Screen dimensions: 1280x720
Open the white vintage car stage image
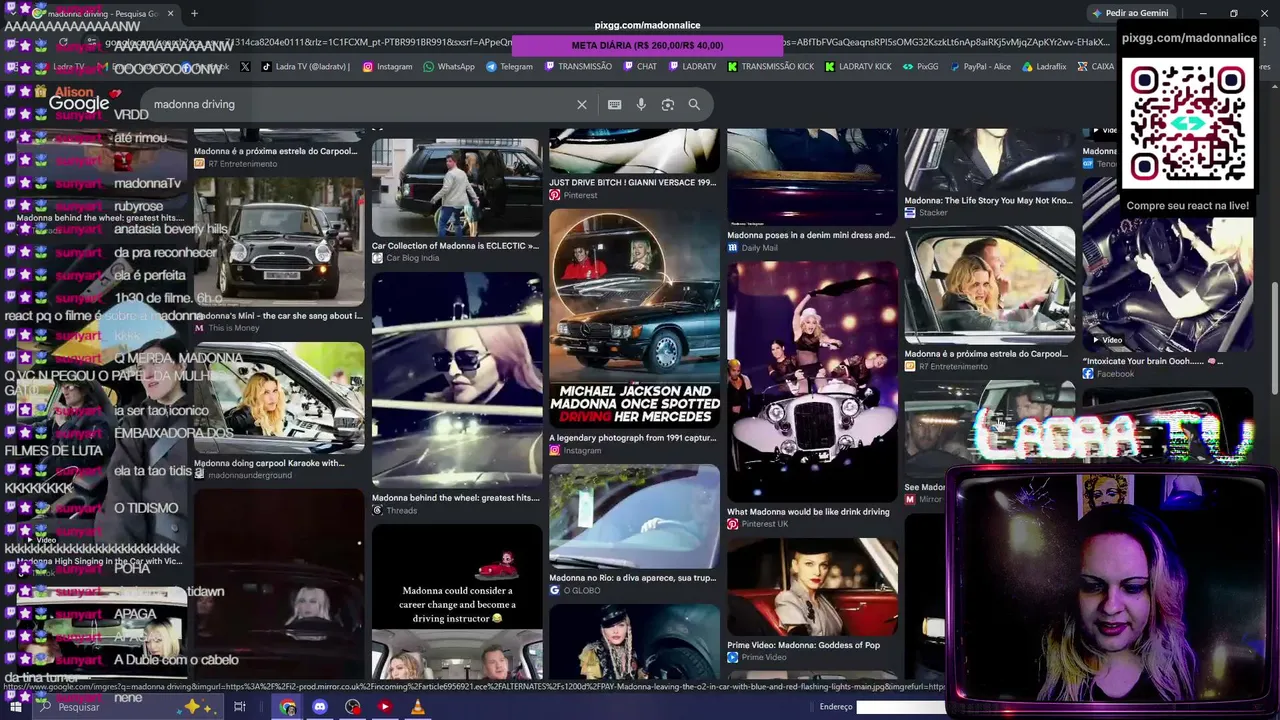pos(812,381)
